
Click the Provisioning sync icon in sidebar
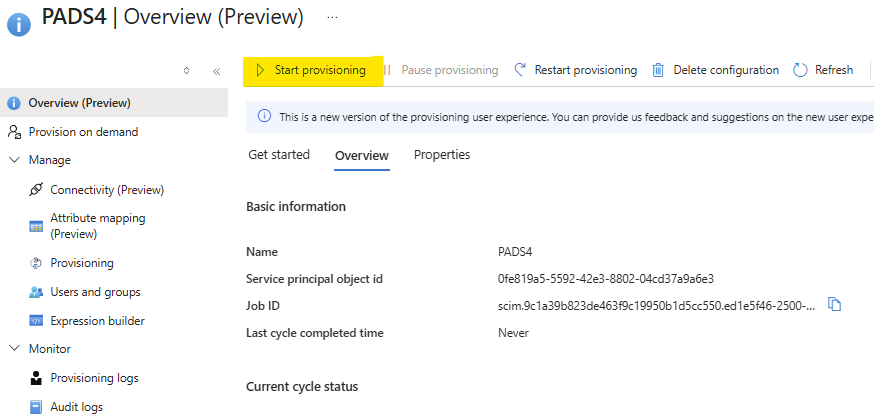(36, 263)
